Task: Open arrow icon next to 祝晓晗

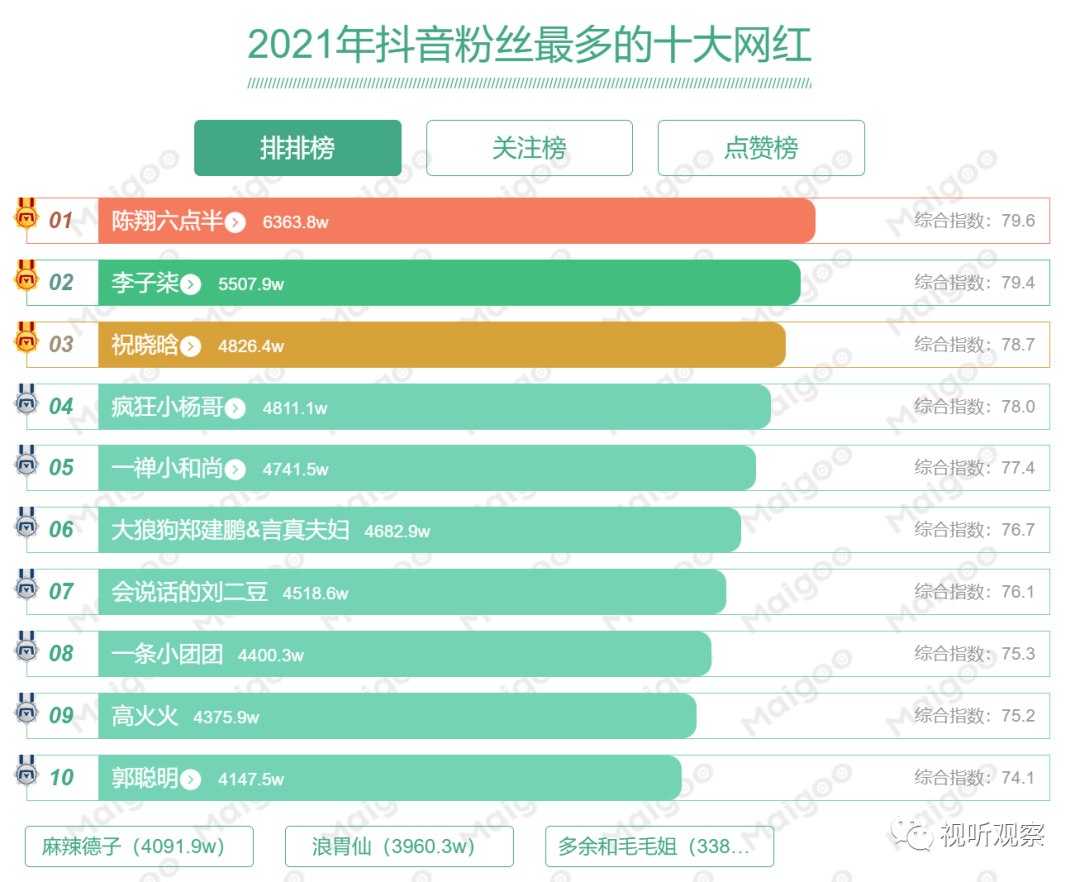Action: (191, 346)
